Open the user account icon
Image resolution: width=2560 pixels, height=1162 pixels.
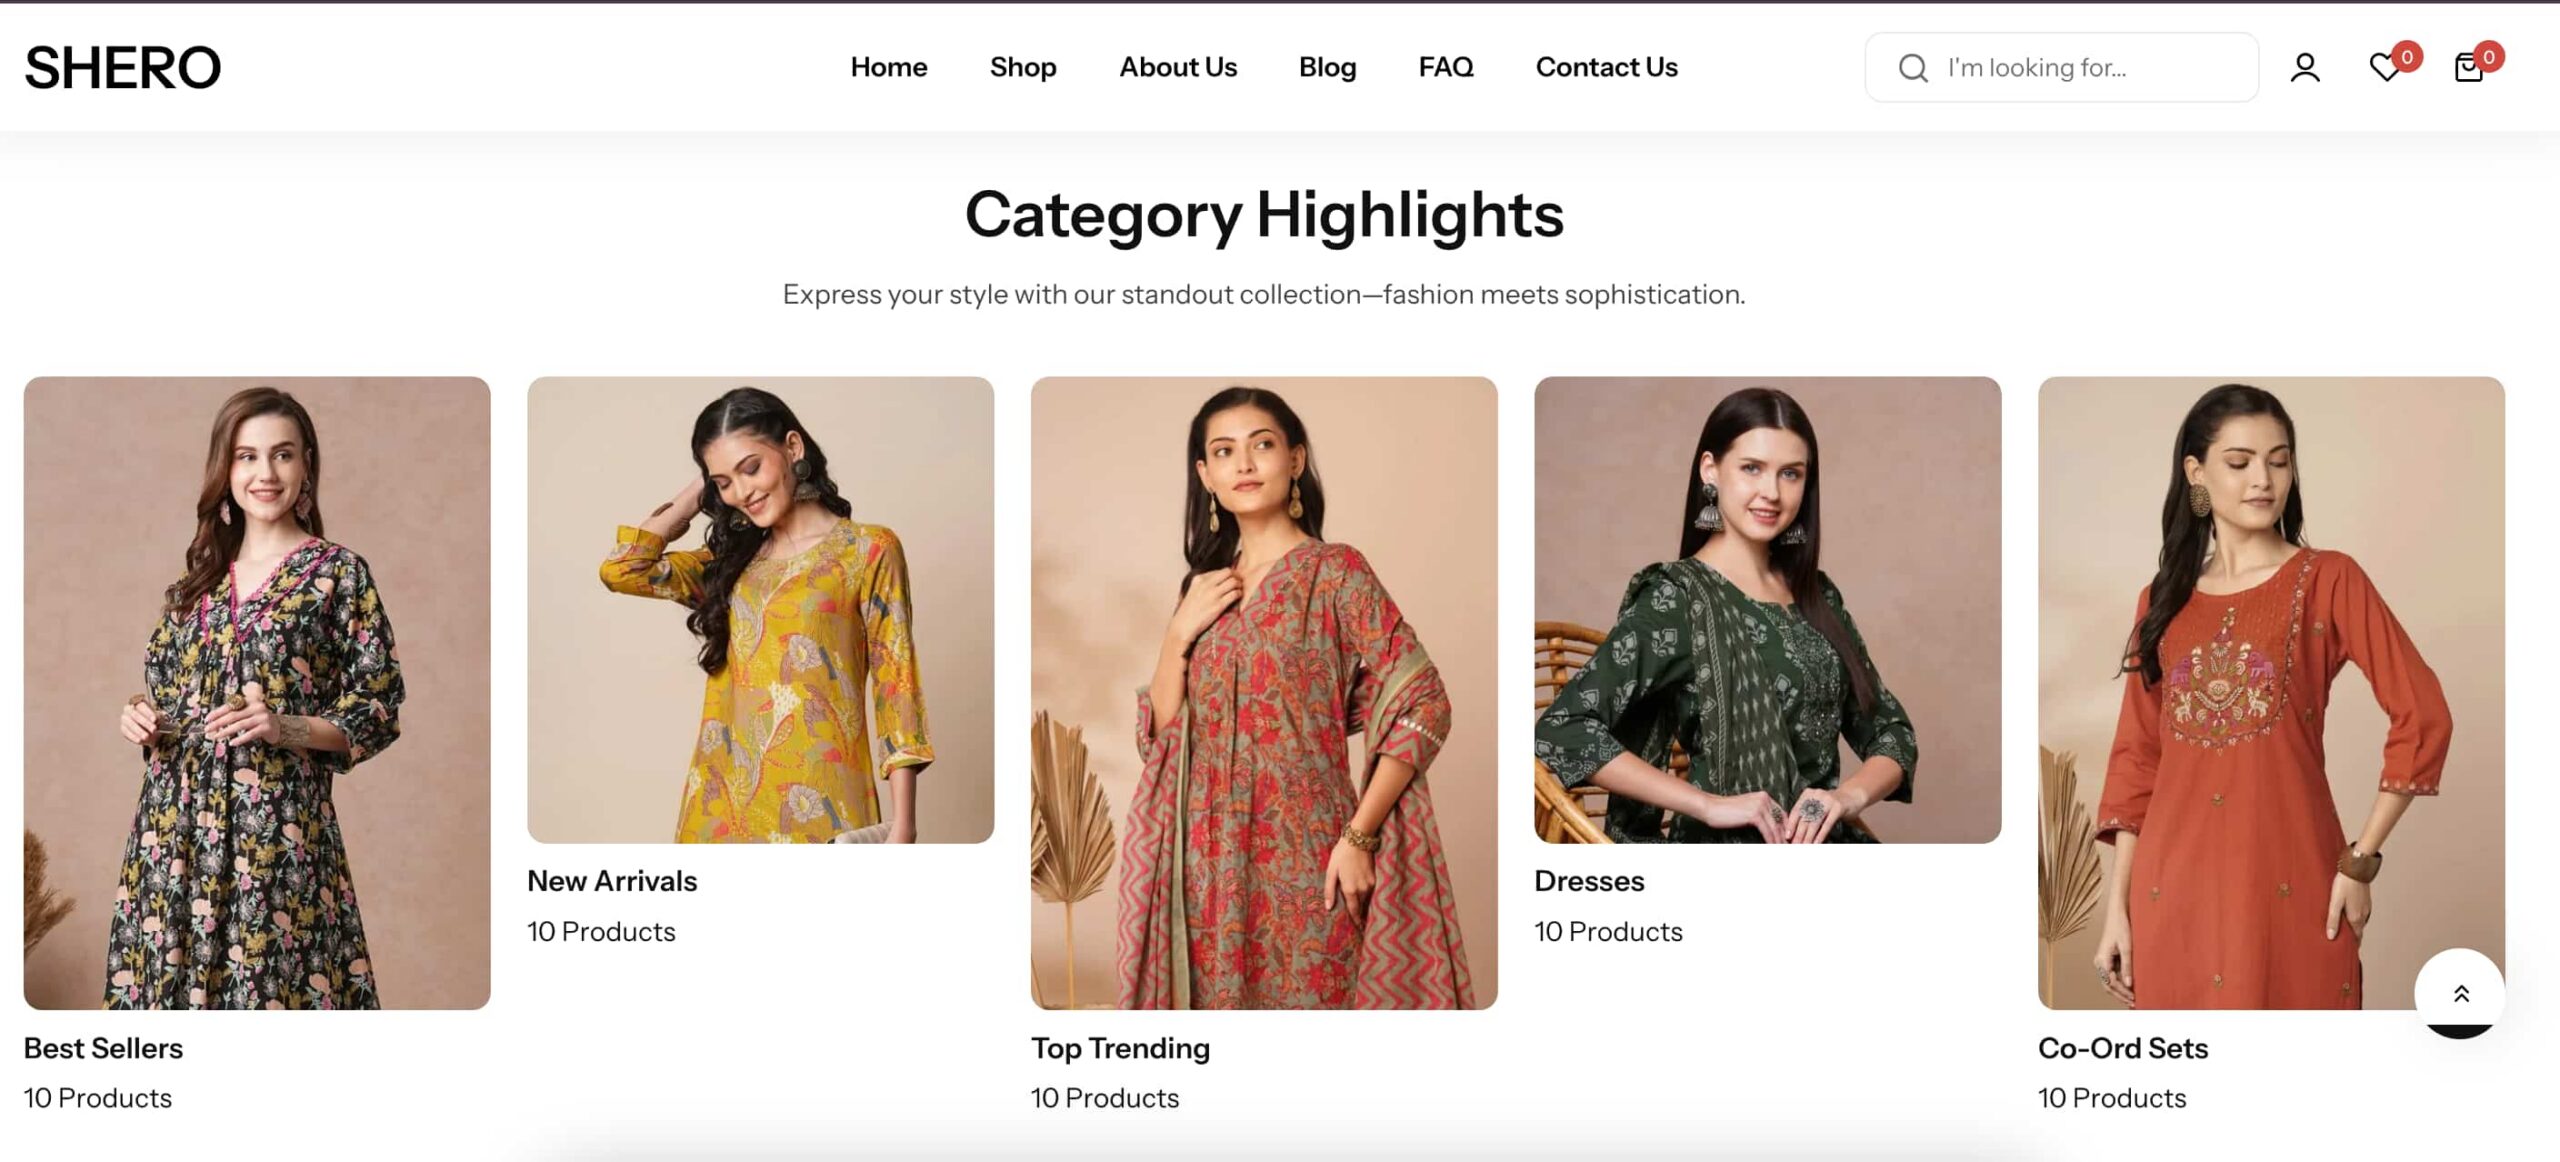2305,68
